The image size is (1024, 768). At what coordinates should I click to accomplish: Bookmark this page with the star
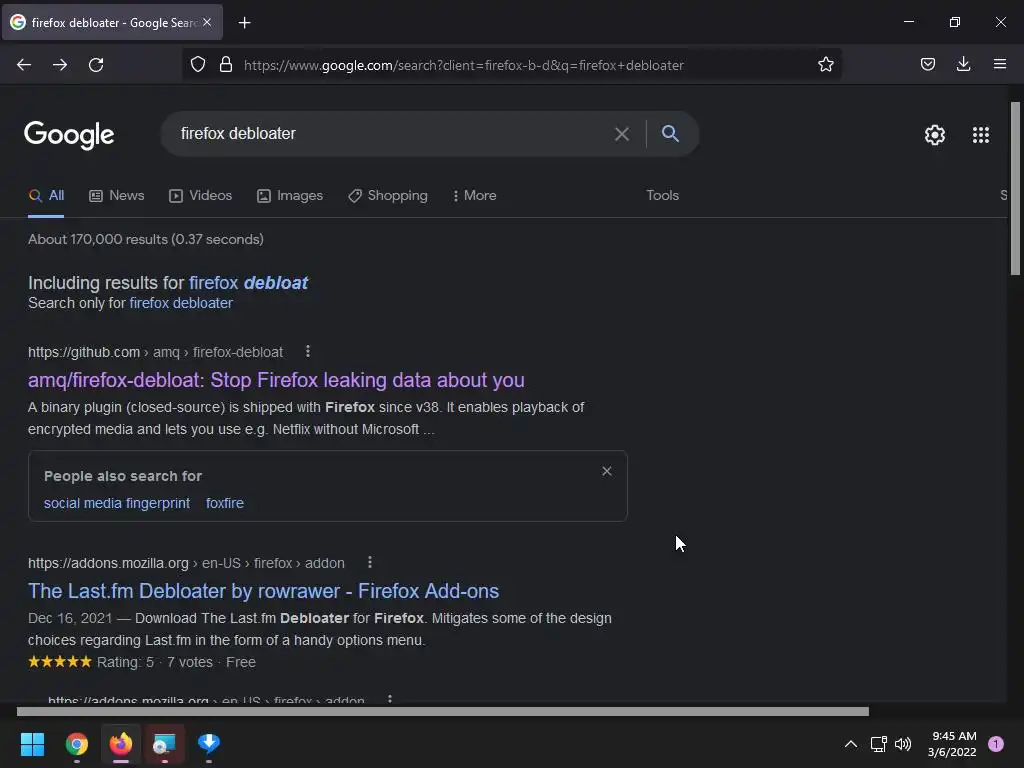tap(825, 64)
